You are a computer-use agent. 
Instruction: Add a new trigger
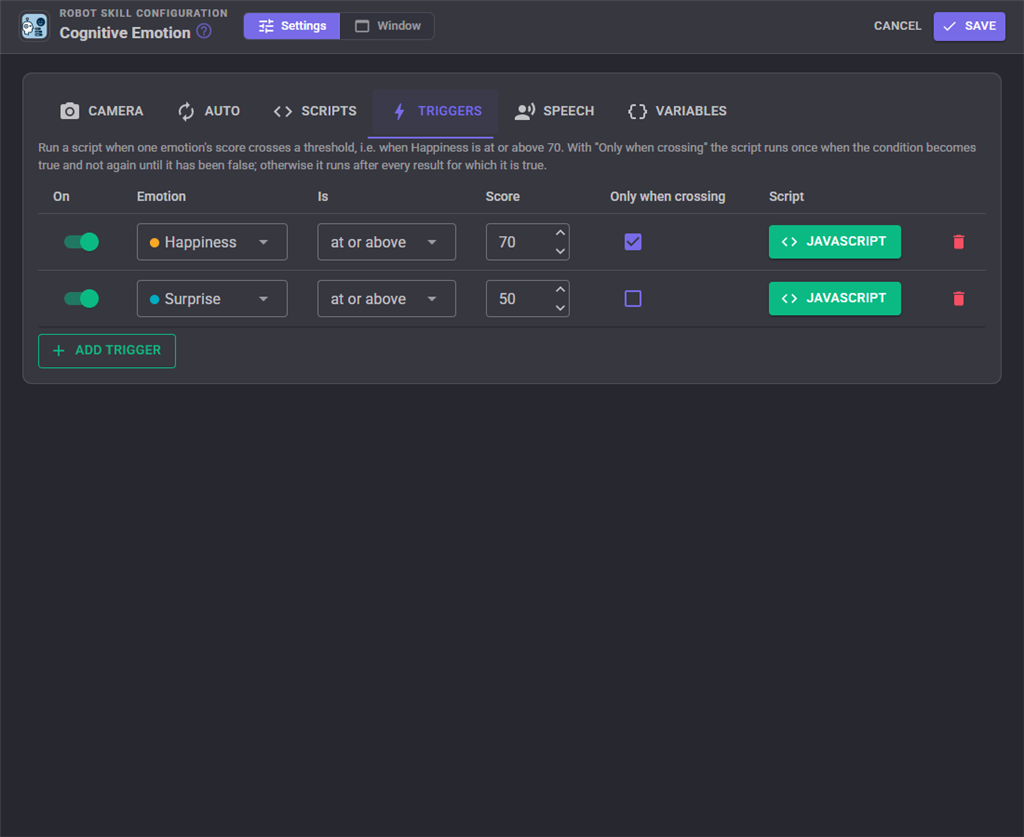107,351
